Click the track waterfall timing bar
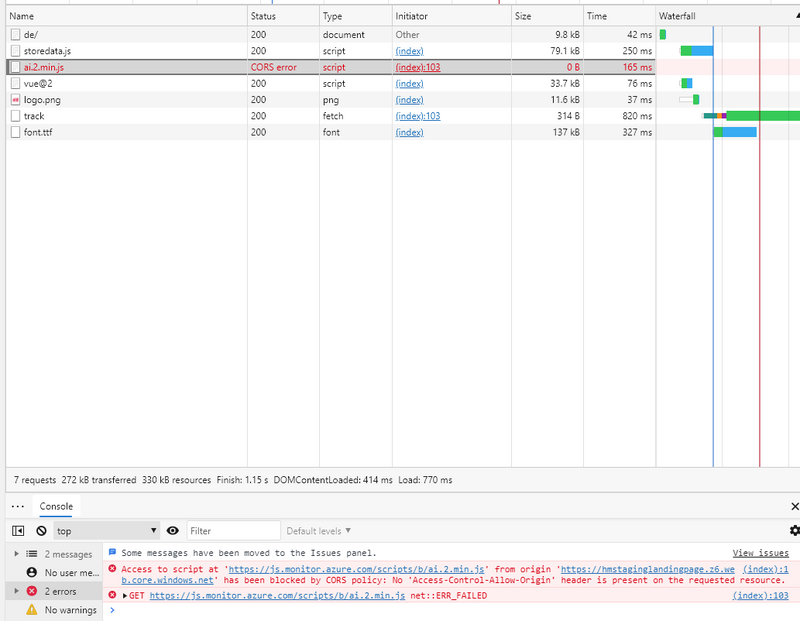 [x=752, y=116]
